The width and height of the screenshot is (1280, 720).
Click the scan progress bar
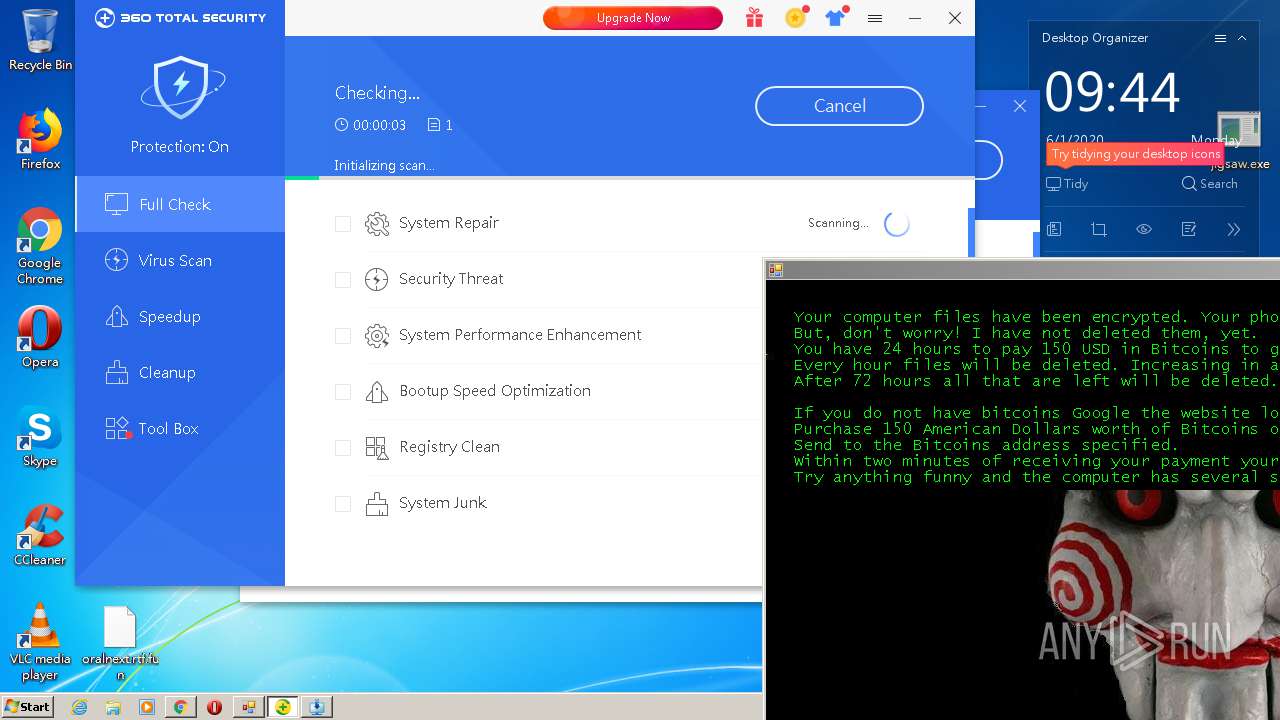coord(630,178)
